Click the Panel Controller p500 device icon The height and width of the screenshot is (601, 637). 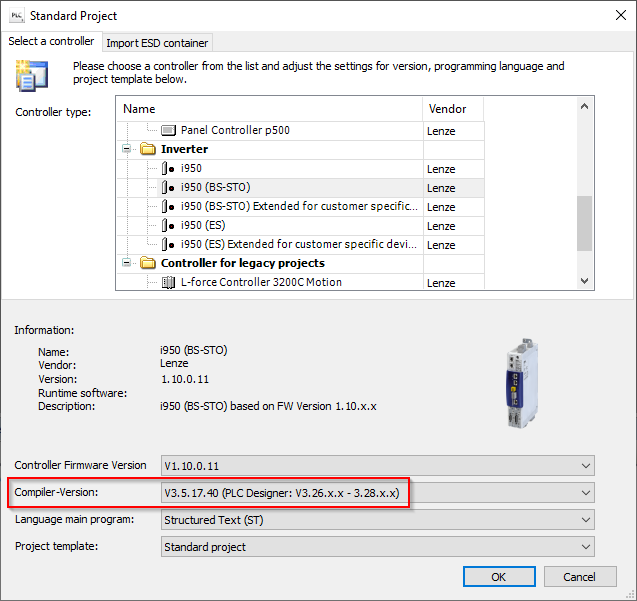click(168, 130)
